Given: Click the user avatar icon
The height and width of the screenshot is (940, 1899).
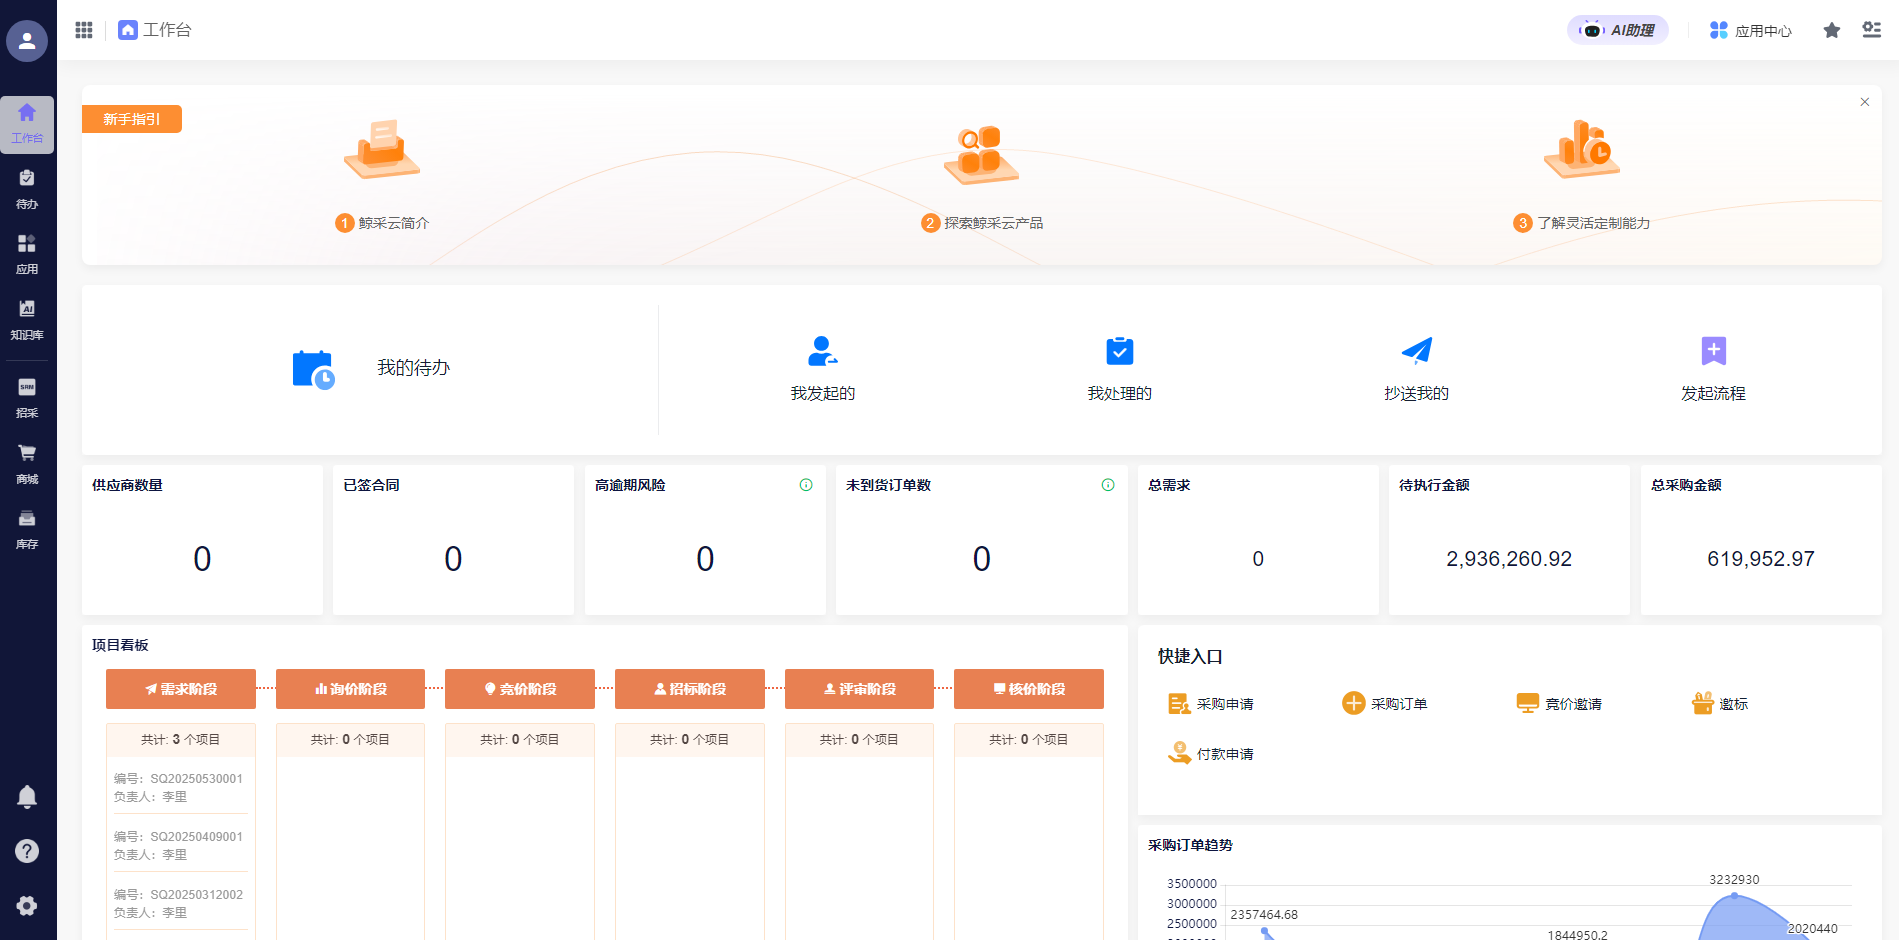Looking at the screenshot, I should pos(27,41).
